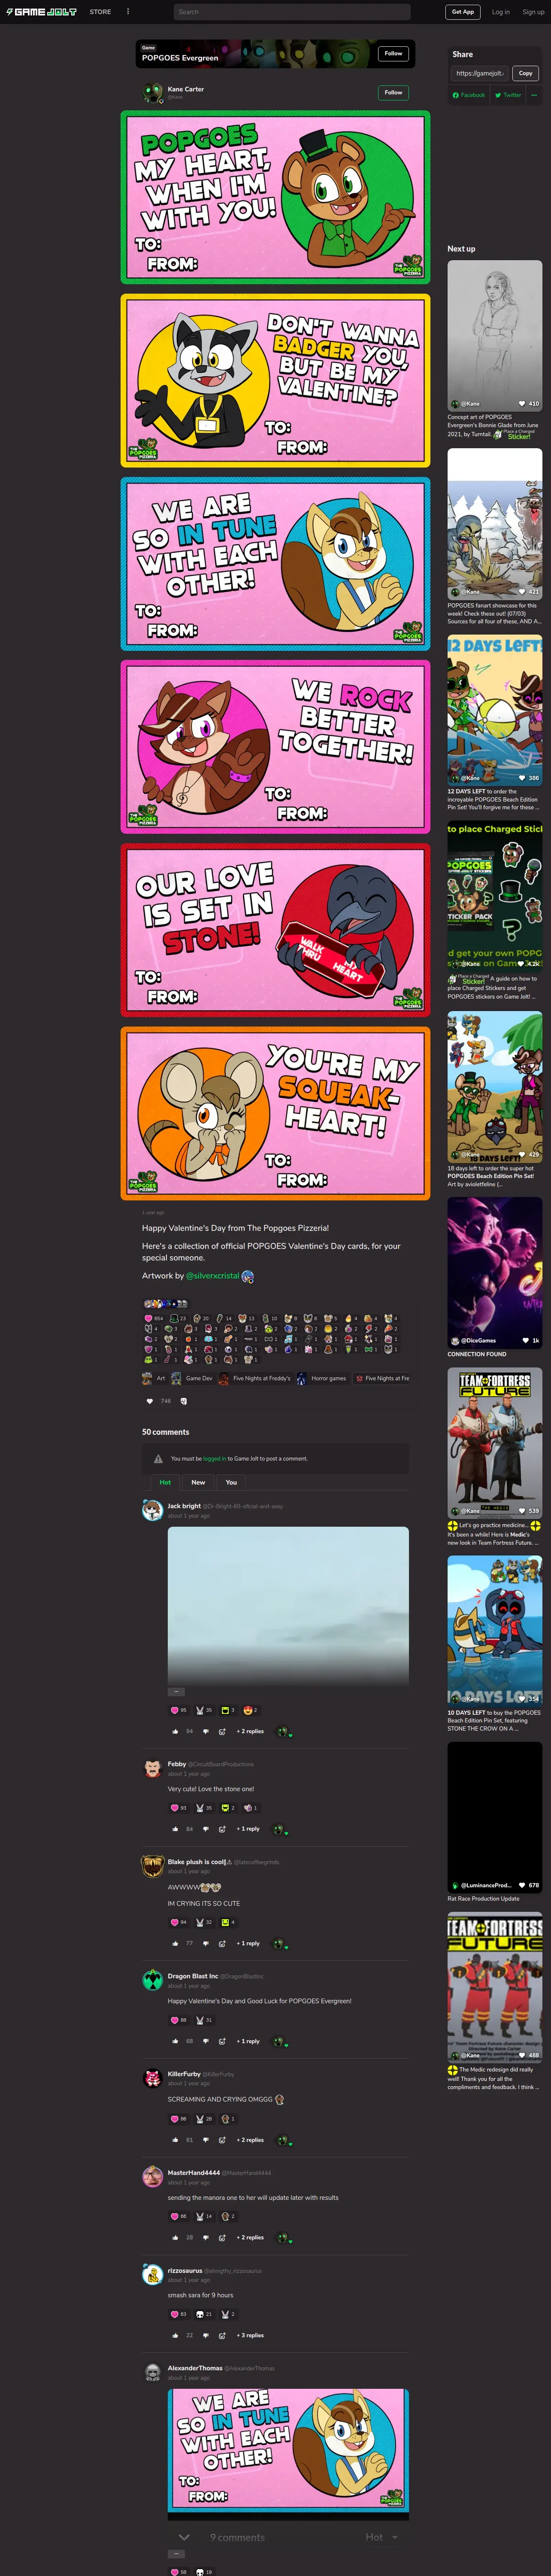Copy the share URL
551x2576 pixels.
click(525, 73)
